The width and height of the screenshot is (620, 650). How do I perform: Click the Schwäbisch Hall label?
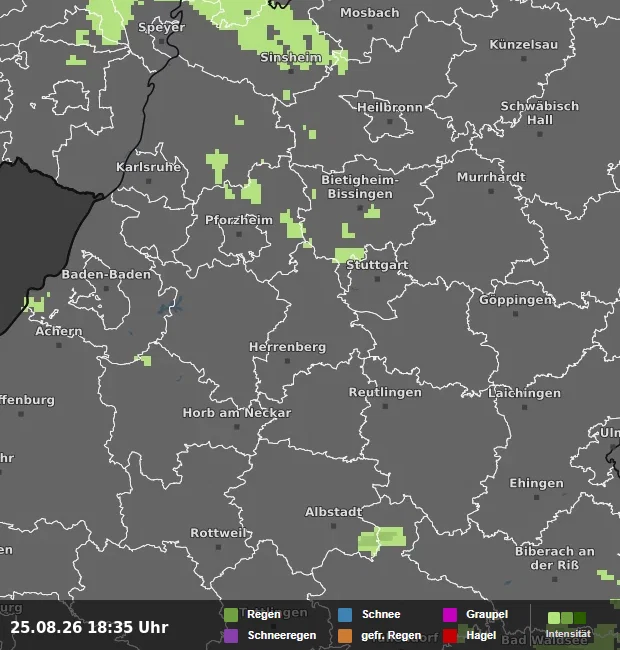pos(540,113)
